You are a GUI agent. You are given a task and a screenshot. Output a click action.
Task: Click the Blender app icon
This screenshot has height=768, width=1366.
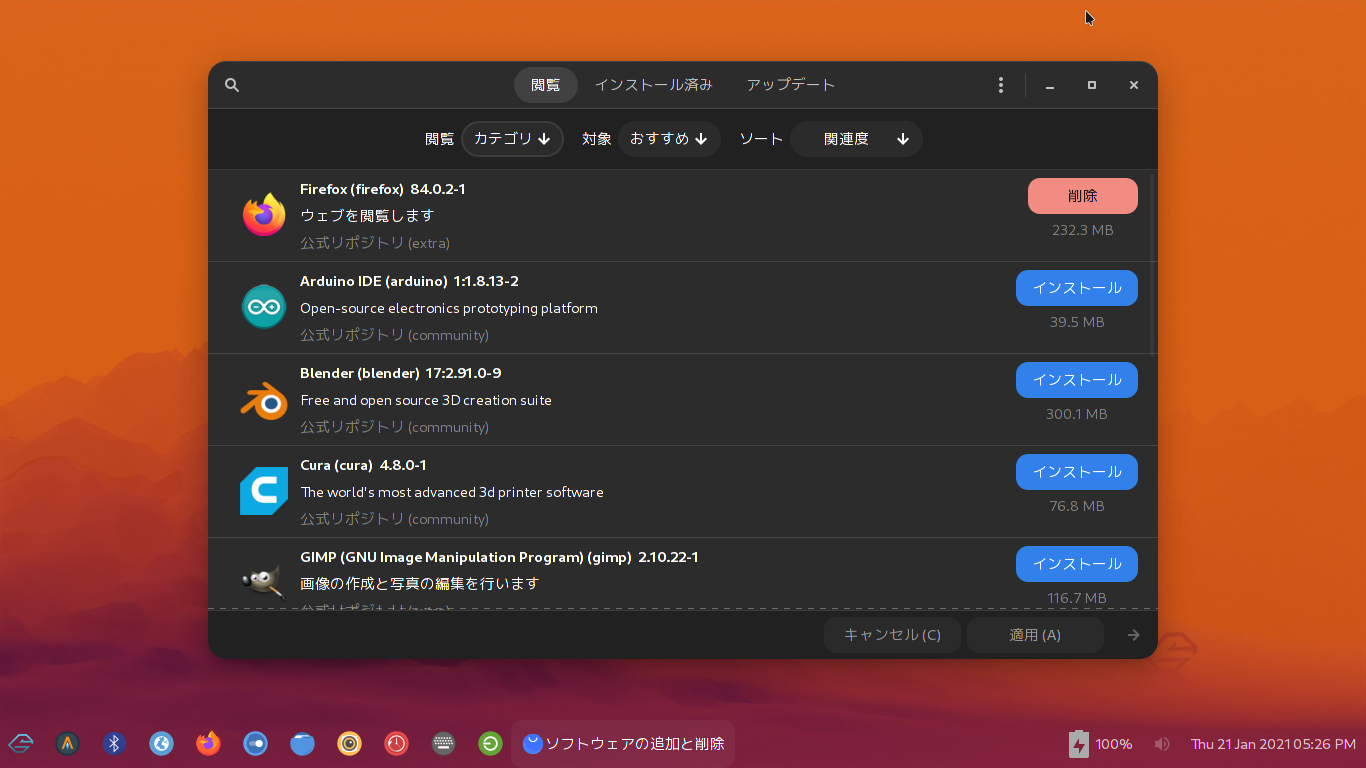pyautogui.click(x=264, y=399)
